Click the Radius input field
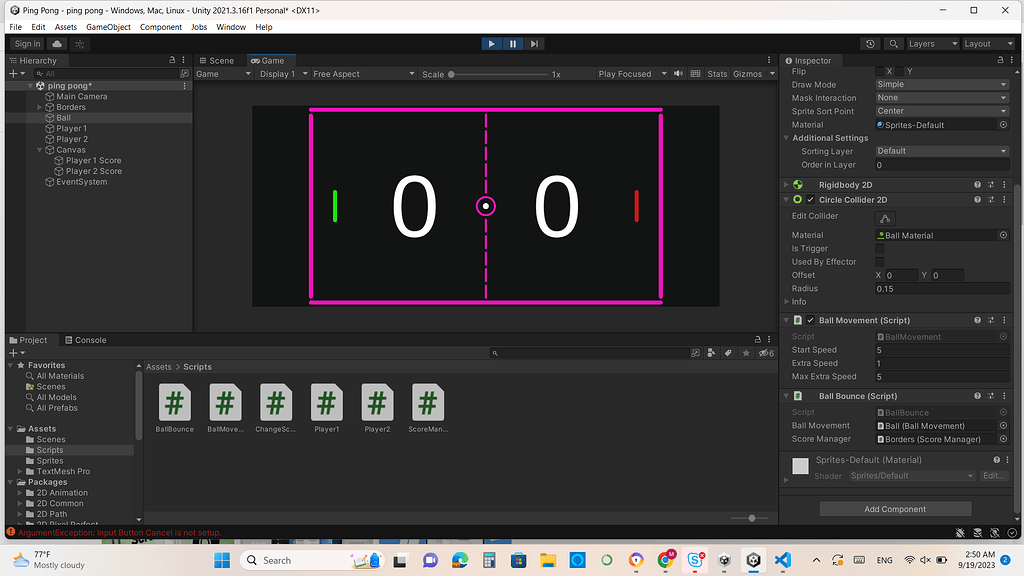 (941, 288)
